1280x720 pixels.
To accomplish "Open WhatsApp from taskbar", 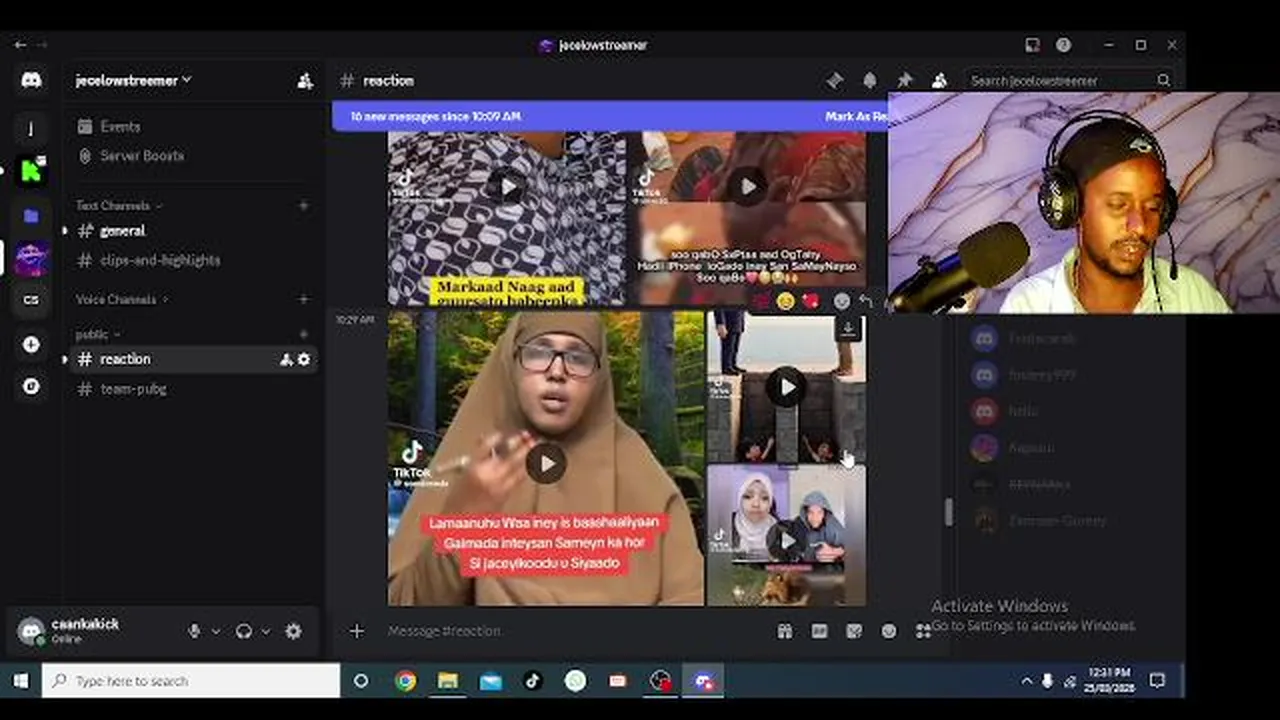I will tap(575, 681).
